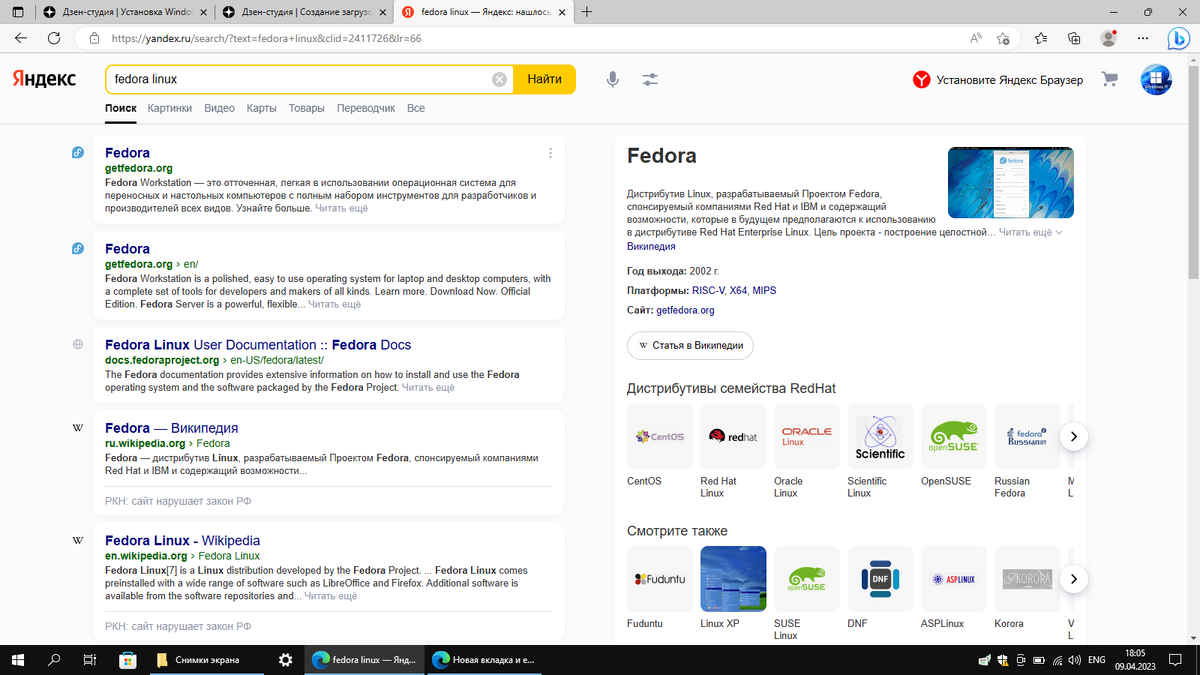Switch to the Картинки search tab
The width and height of the screenshot is (1200, 675).
(x=169, y=108)
